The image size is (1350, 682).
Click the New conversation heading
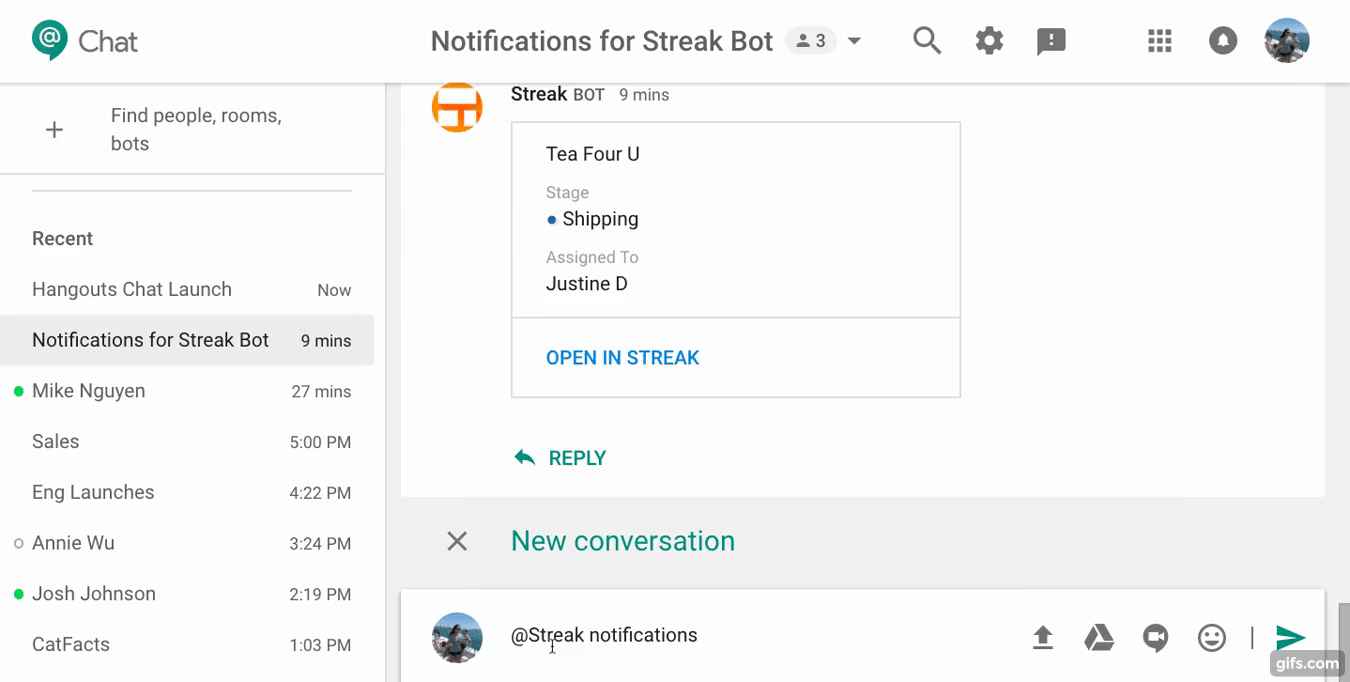click(623, 541)
